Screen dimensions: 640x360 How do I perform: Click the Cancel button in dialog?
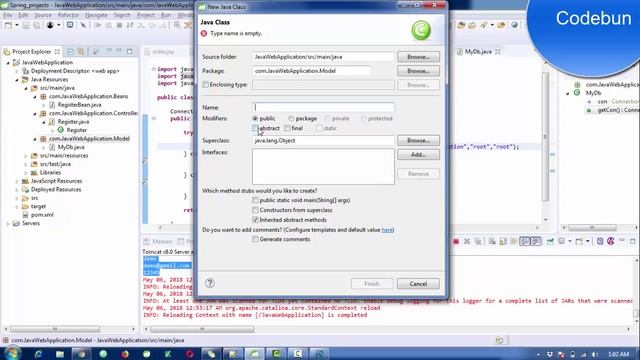click(418, 284)
